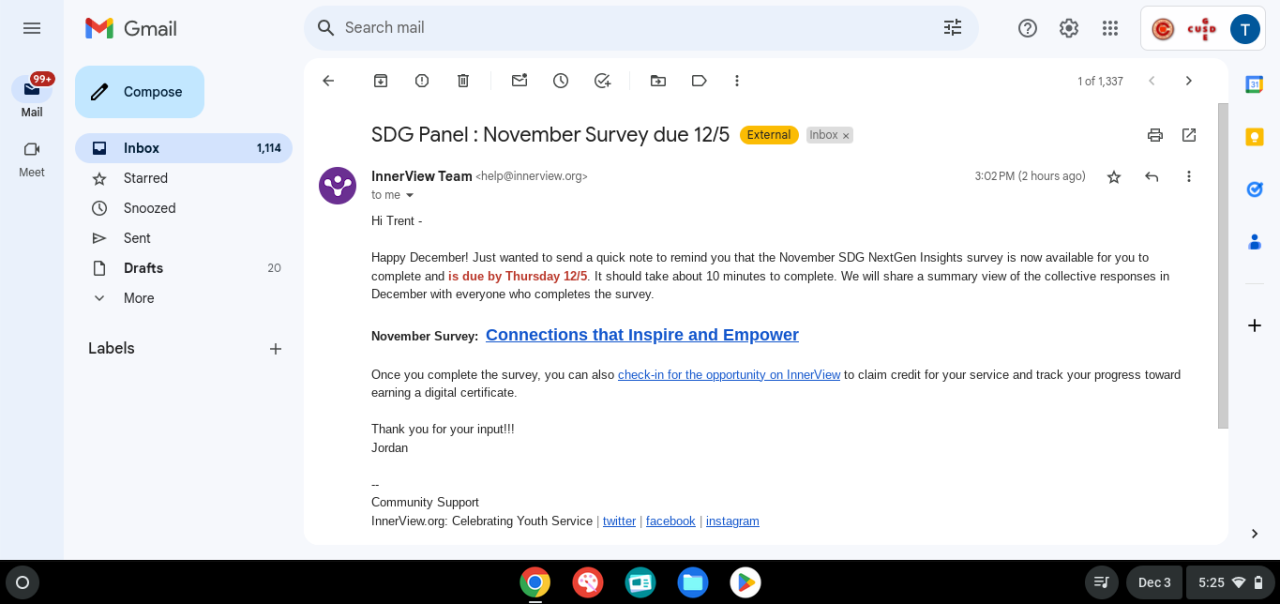
Task: Remove the Inbox label from email
Action: click(x=846, y=136)
